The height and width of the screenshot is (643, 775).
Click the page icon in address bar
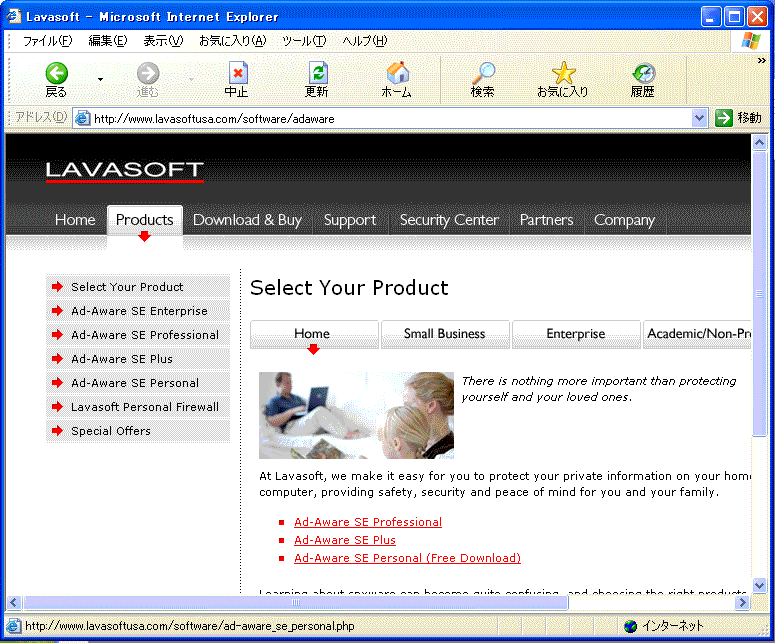[x=83, y=119]
